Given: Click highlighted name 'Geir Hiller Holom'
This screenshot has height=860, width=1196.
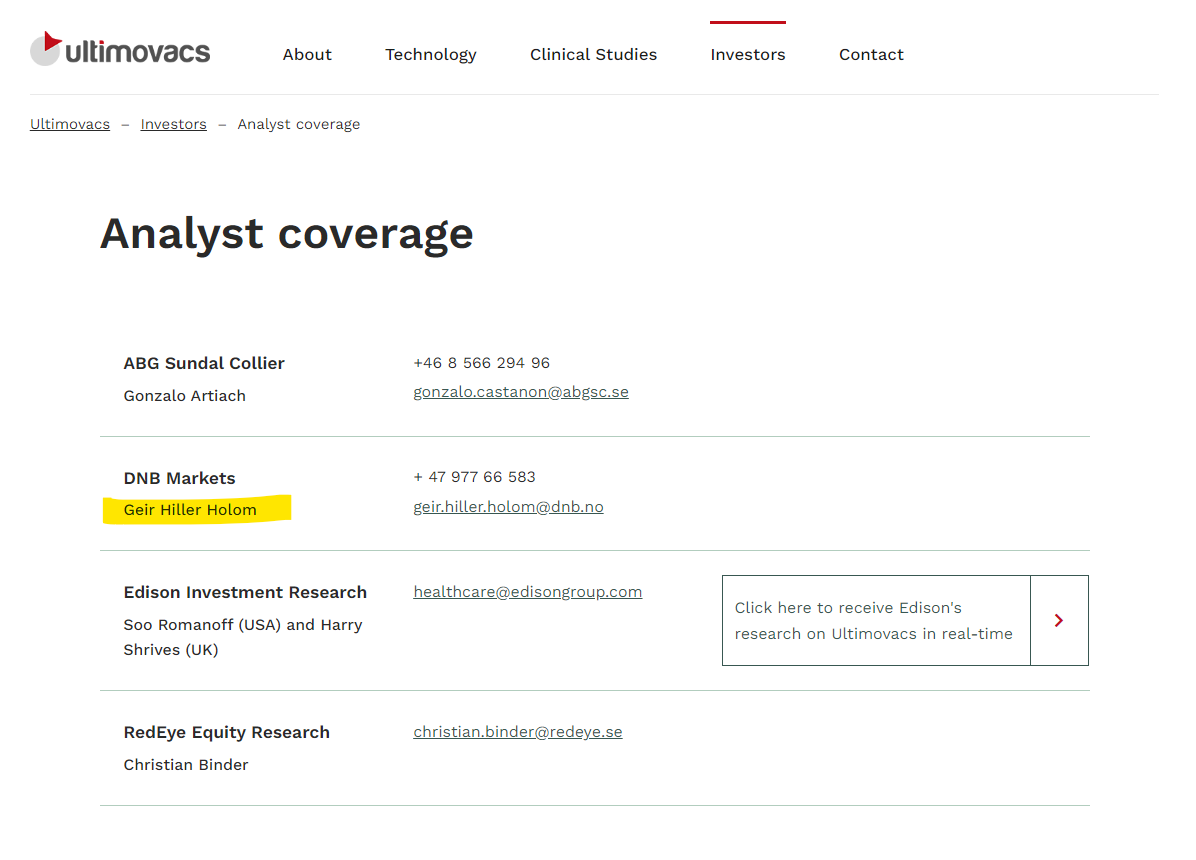Looking at the screenshot, I should click(x=190, y=510).
